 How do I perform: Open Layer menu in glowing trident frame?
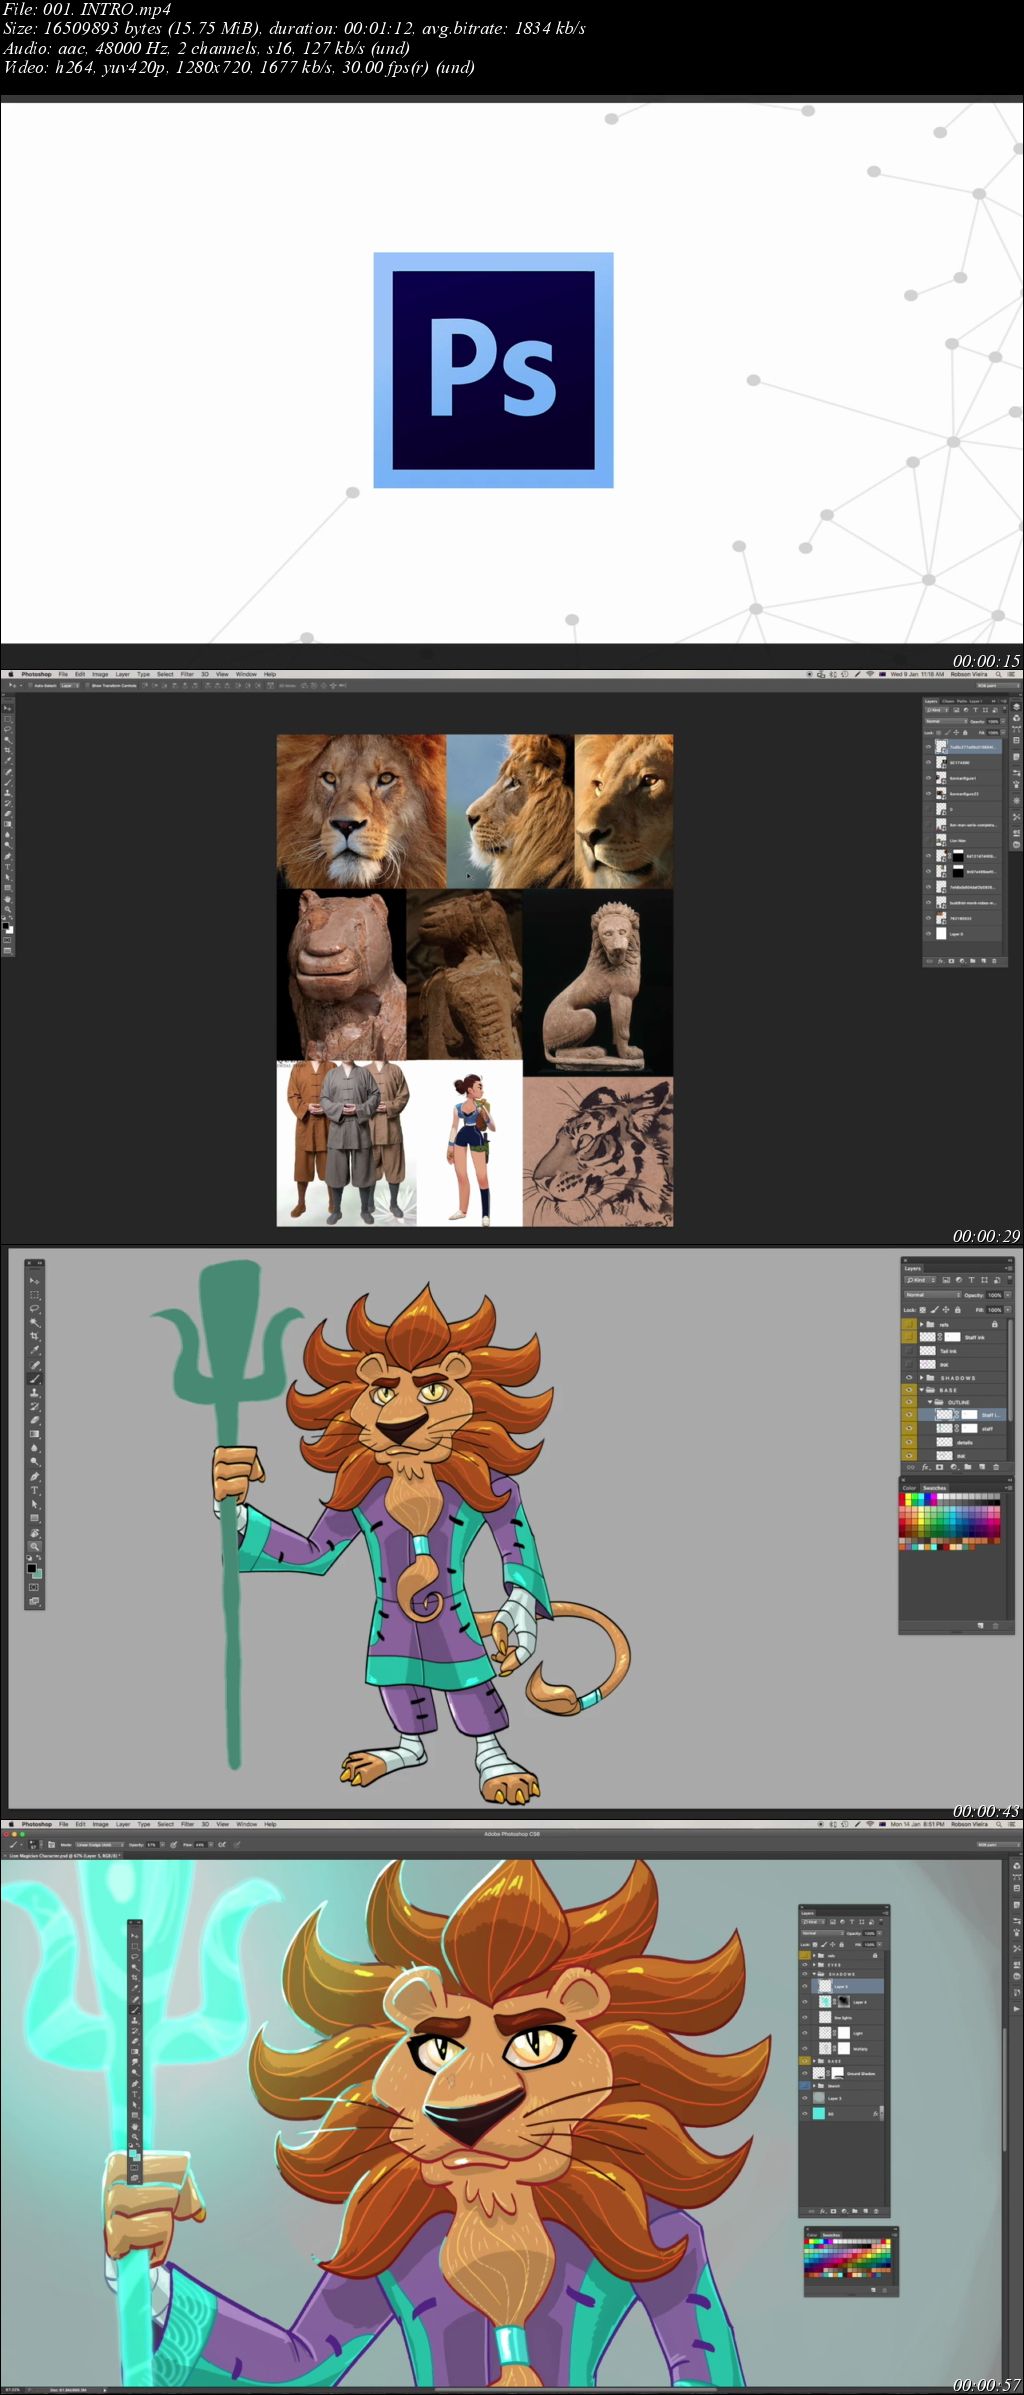[122, 1824]
